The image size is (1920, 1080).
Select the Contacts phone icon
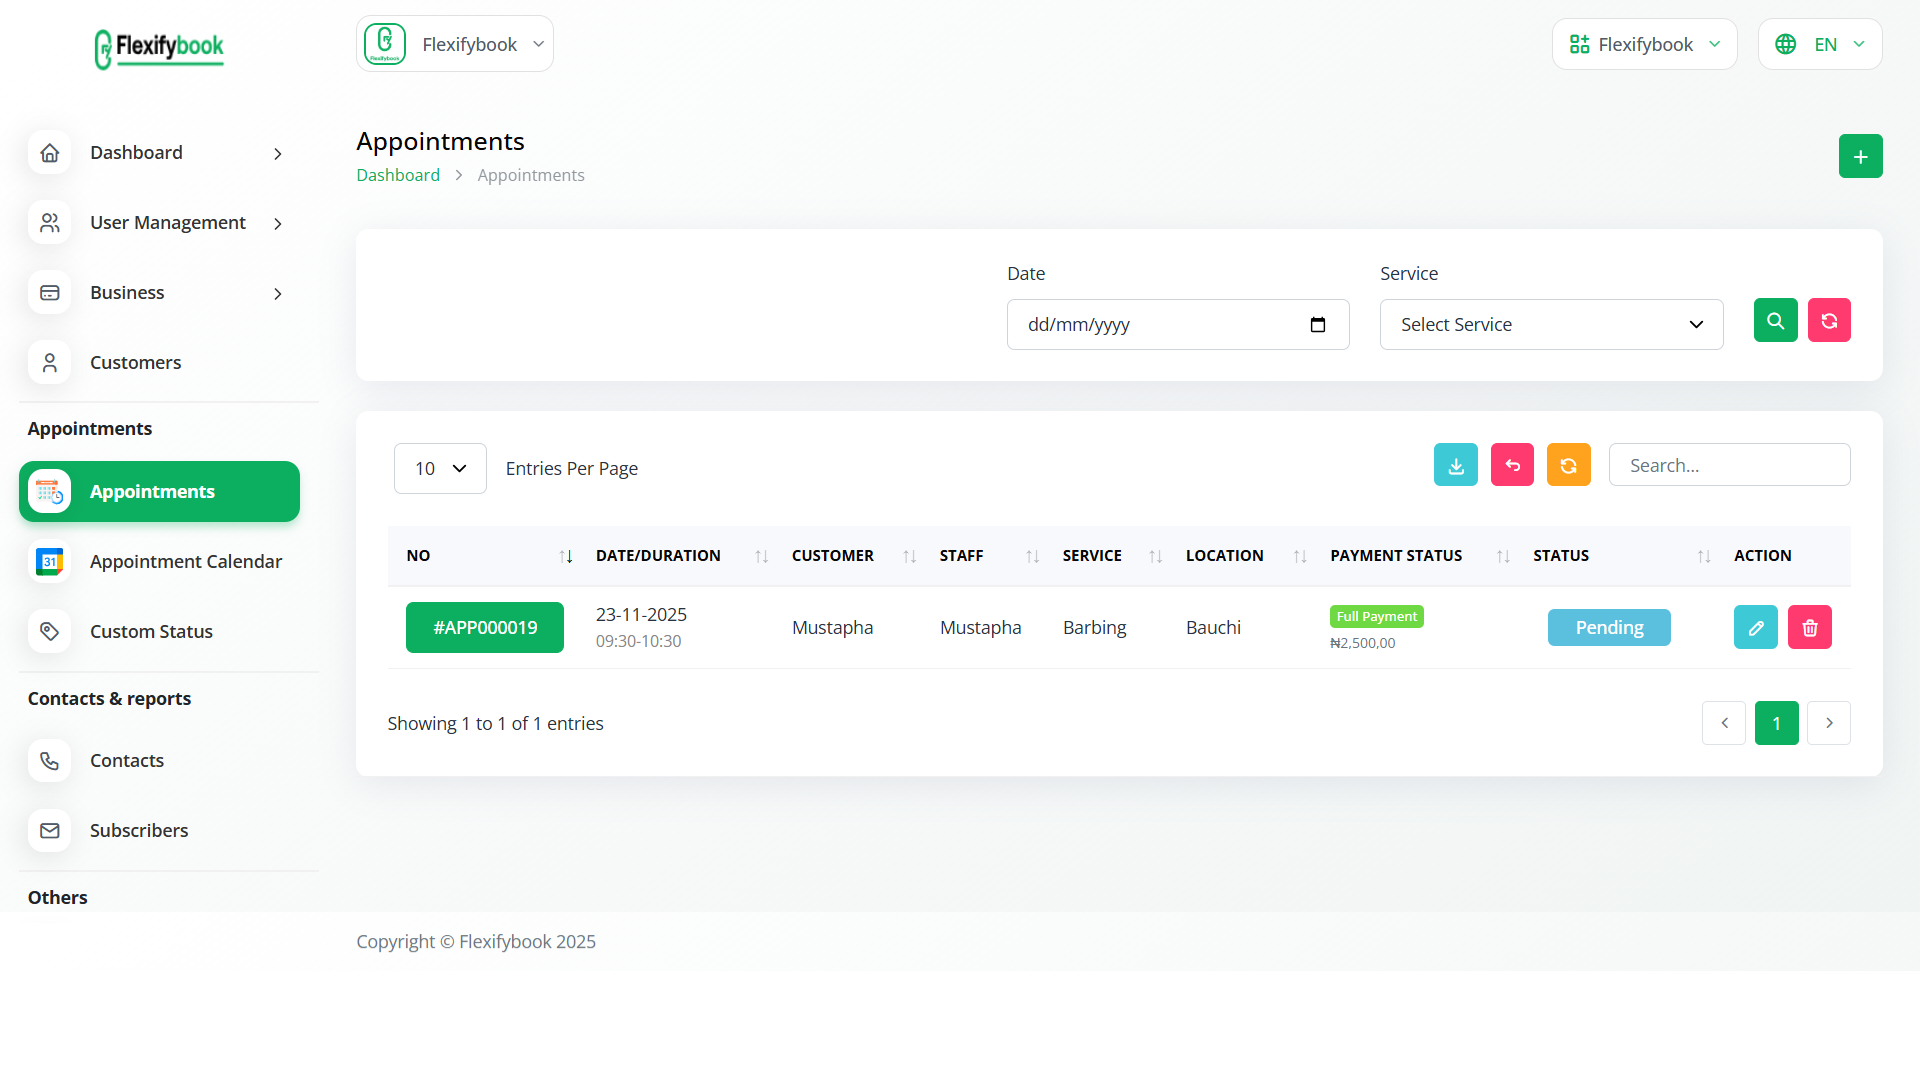[50, 760]
